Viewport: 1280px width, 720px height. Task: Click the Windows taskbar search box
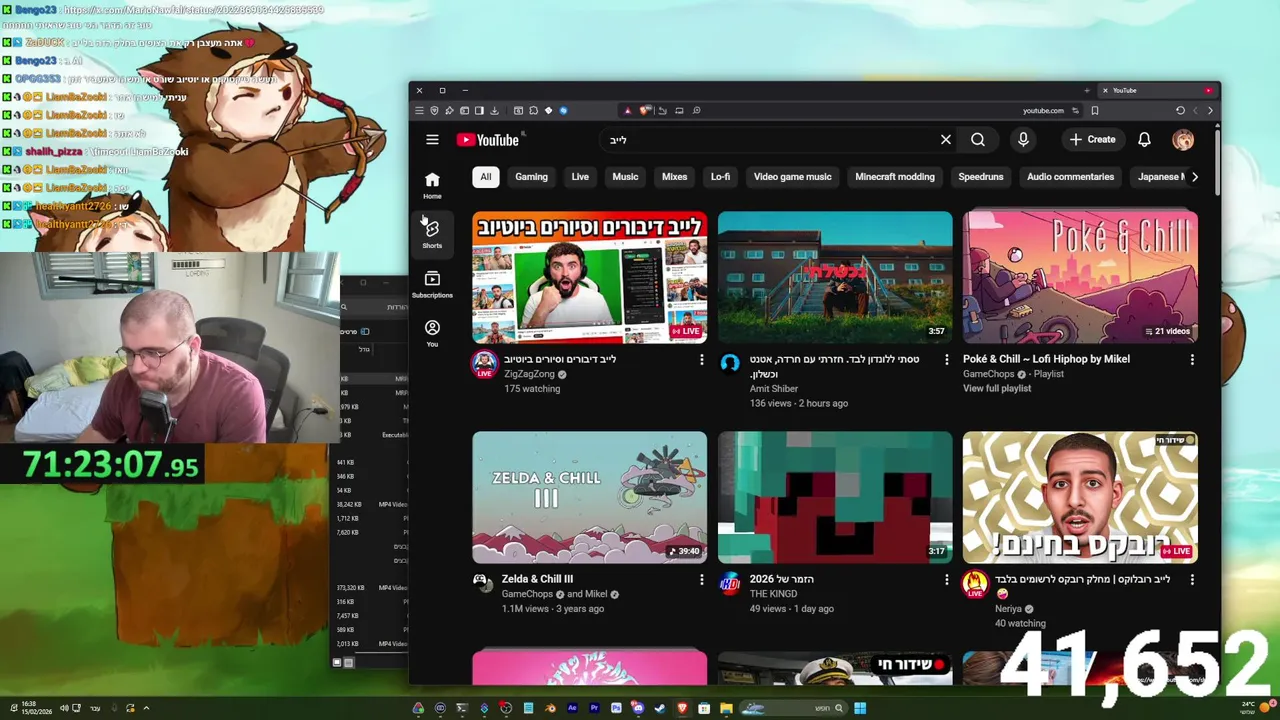pyautogui.click(x=794, y=708)
